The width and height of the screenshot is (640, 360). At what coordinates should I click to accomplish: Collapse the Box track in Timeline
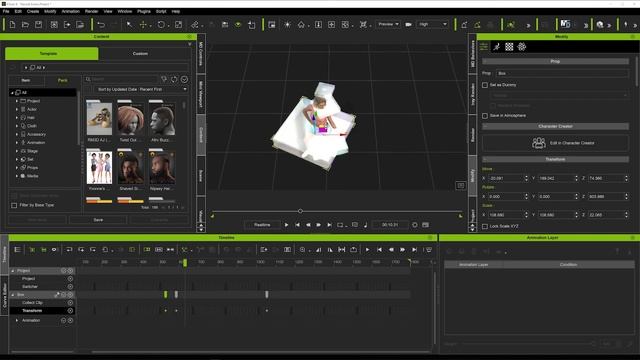click(13, 295)
